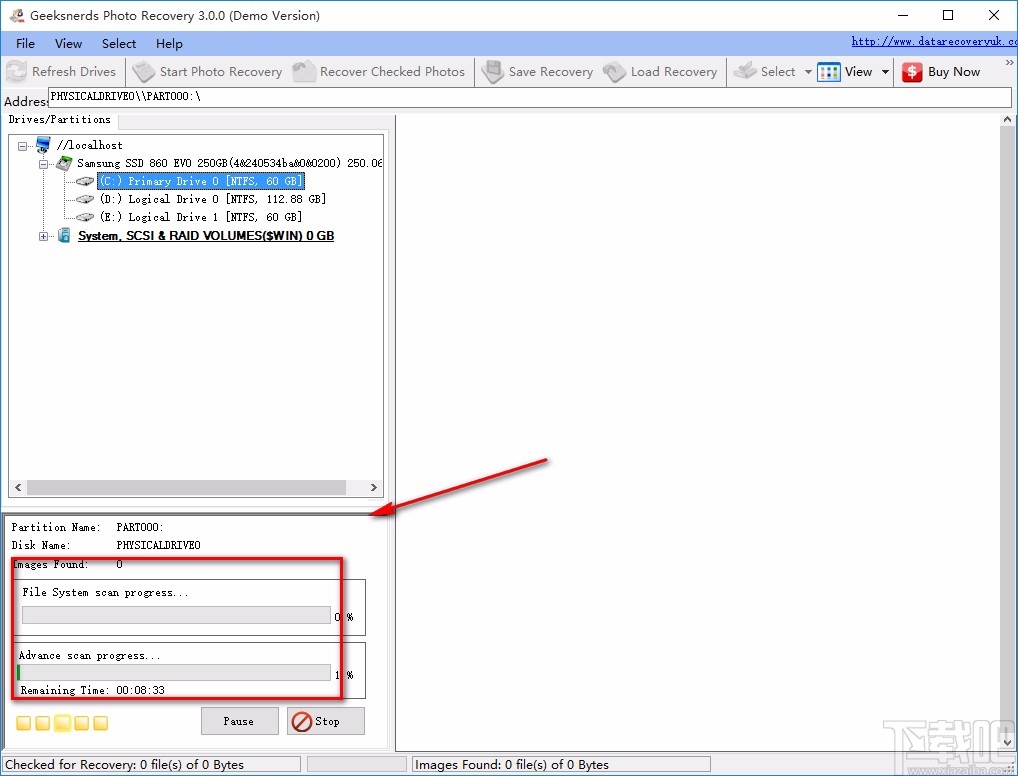Click the System SCSI & RAID volumes icon
The image size is (1018, 776).
(x=64, y=235)
